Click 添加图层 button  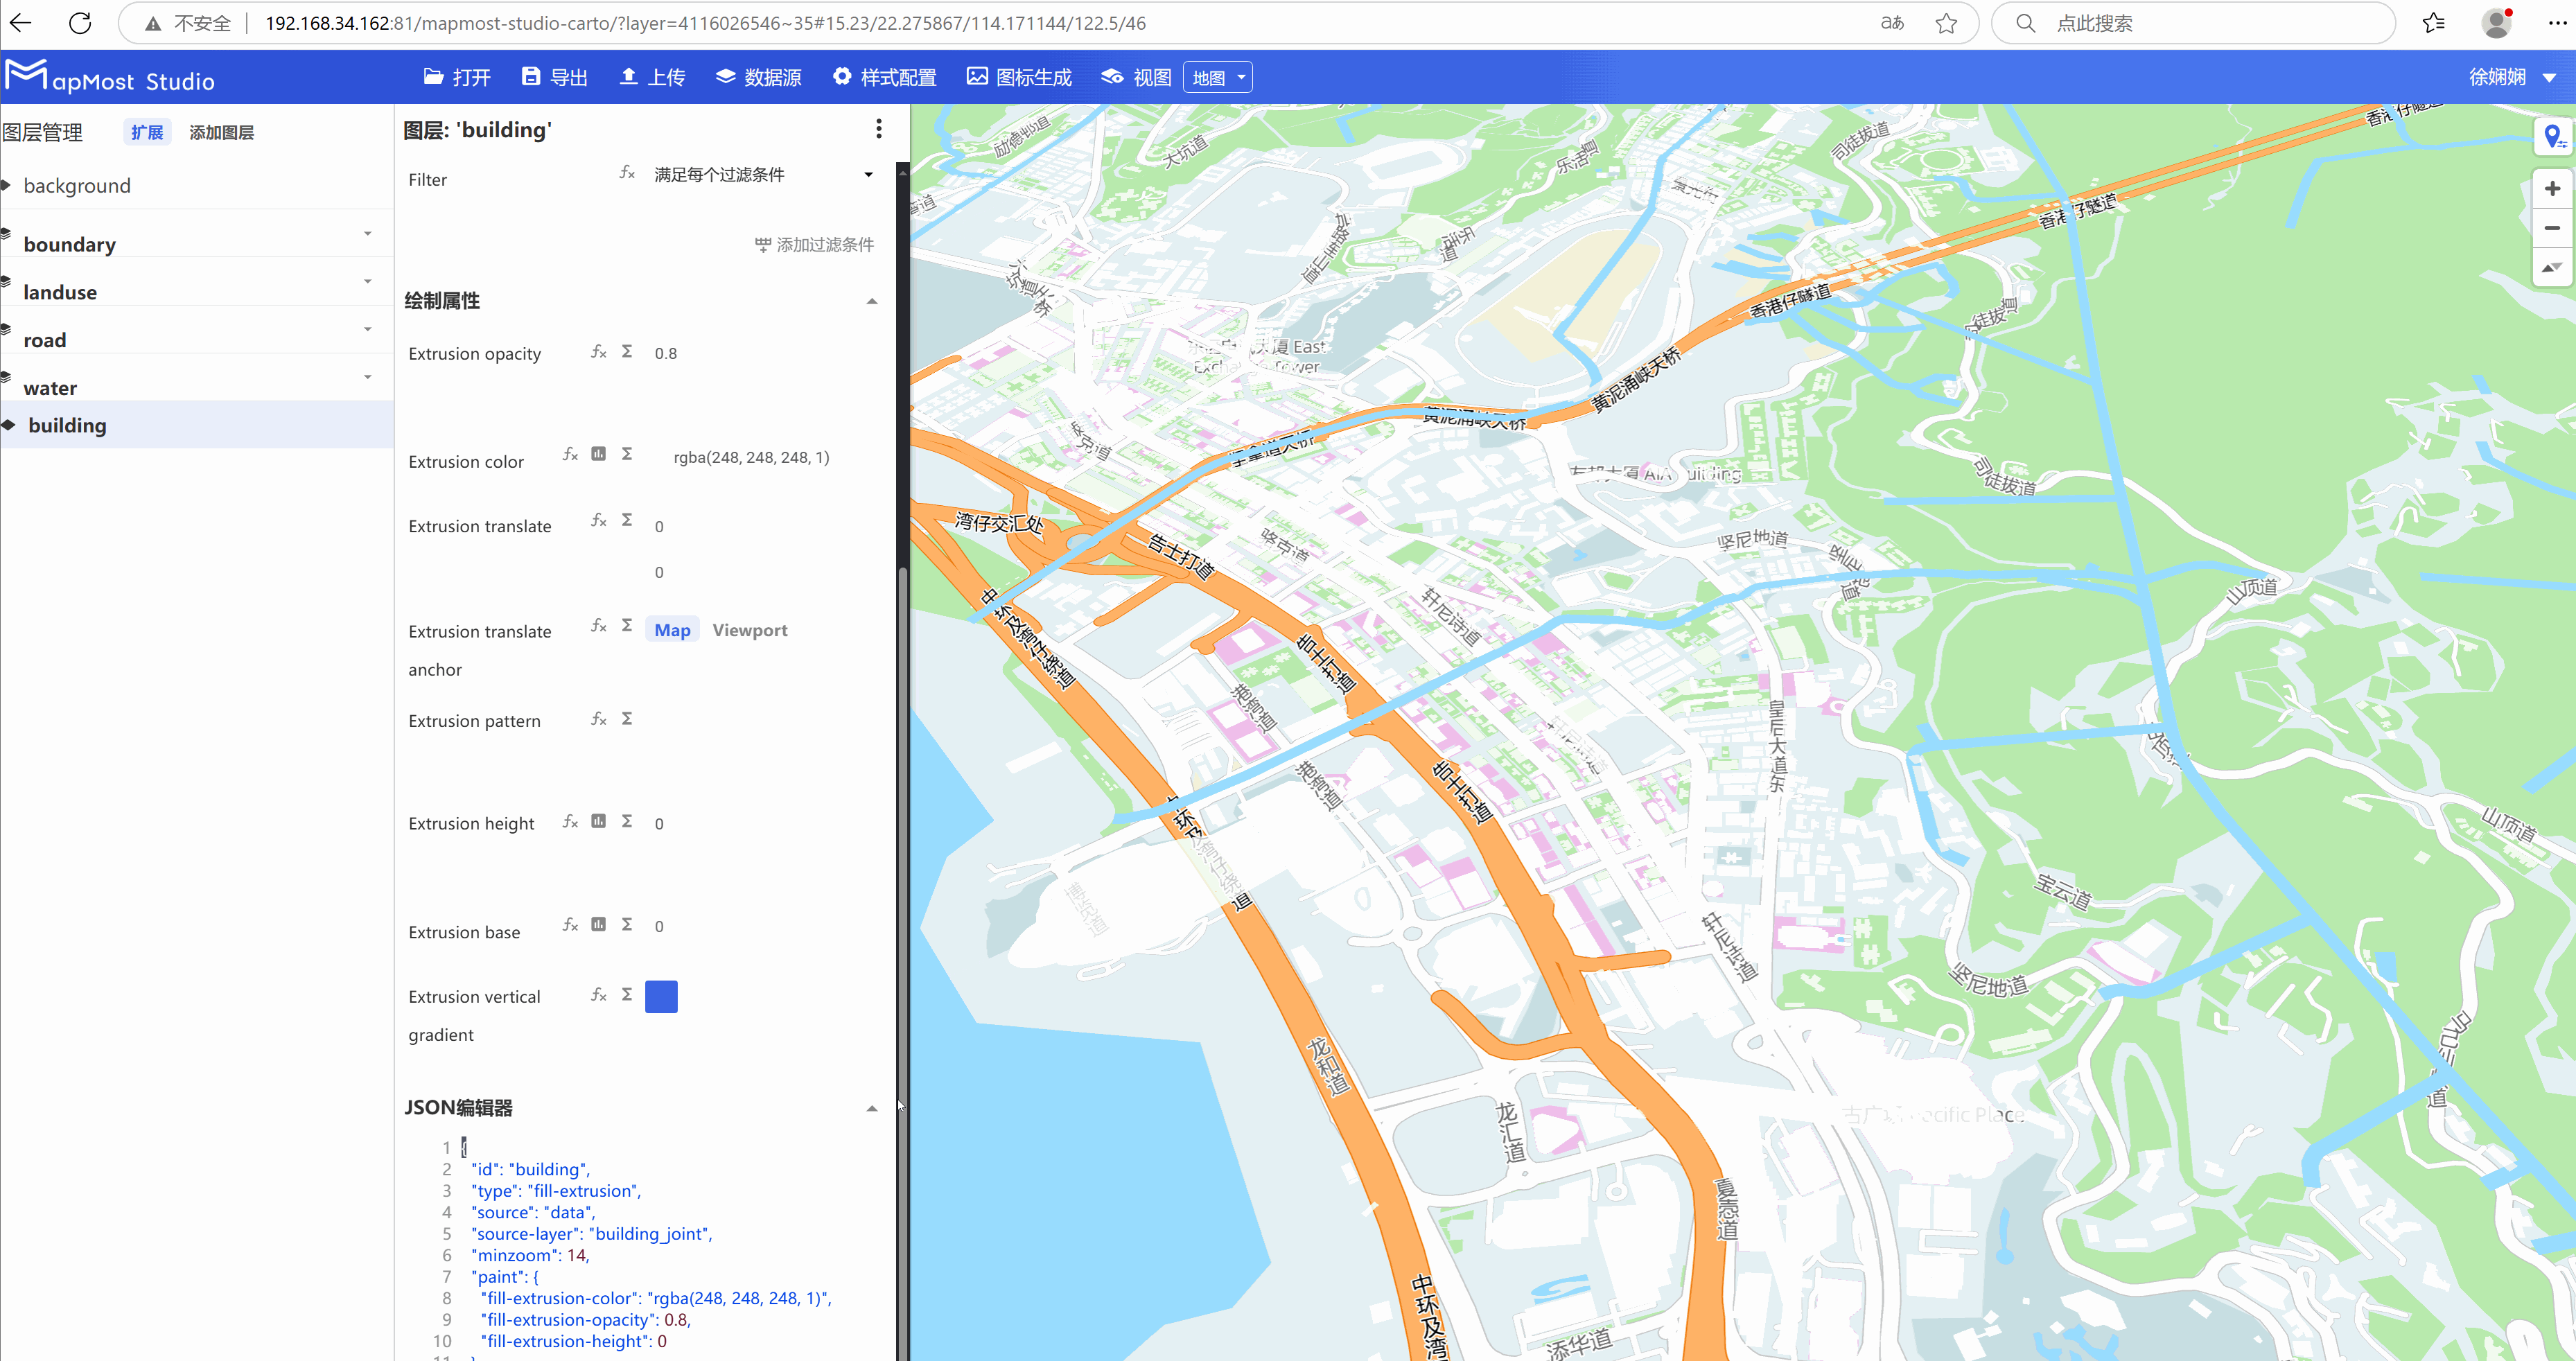click(221, 132)
